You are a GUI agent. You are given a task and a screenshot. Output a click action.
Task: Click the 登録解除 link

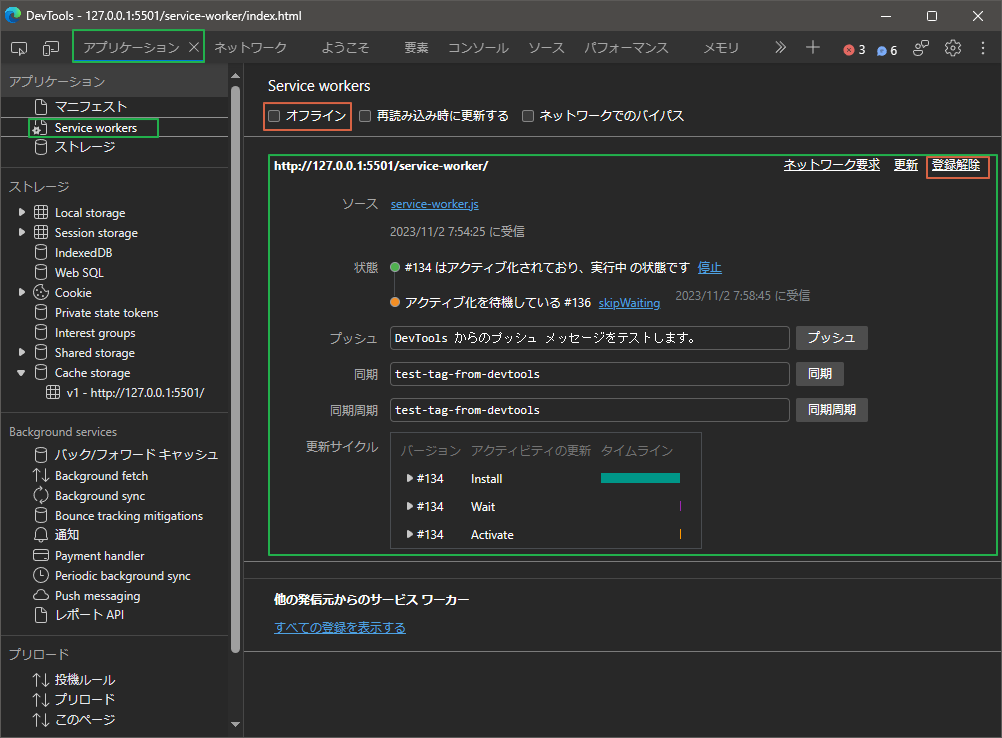tap(955, 164)
